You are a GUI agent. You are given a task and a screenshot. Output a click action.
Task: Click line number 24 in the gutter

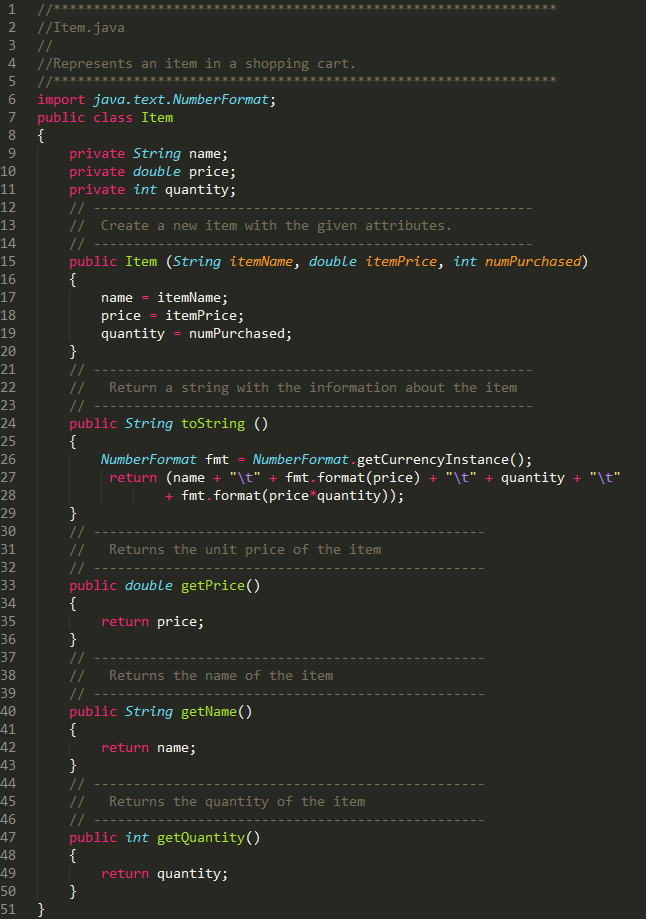click(x=8, y=423)
